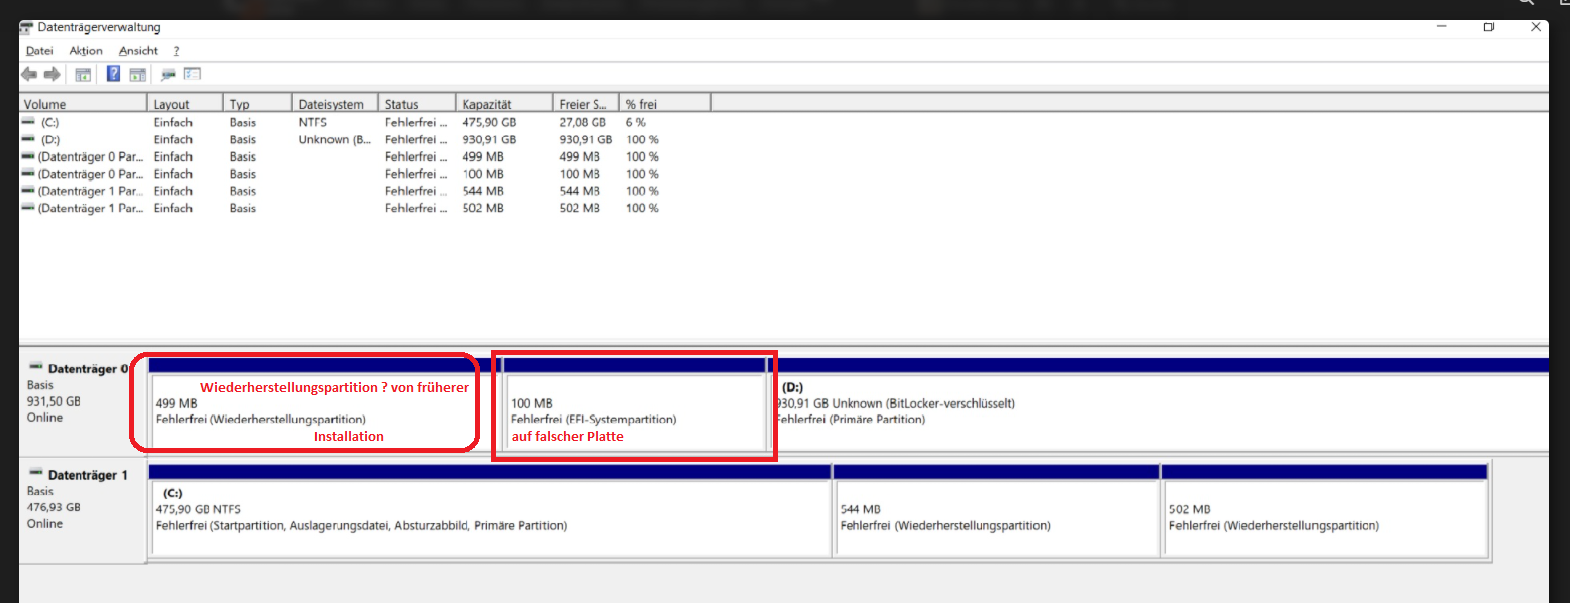Open the Datei menu
This screenshot has width=1570, height=603.
pyautogui.click(x=40, y=51)
